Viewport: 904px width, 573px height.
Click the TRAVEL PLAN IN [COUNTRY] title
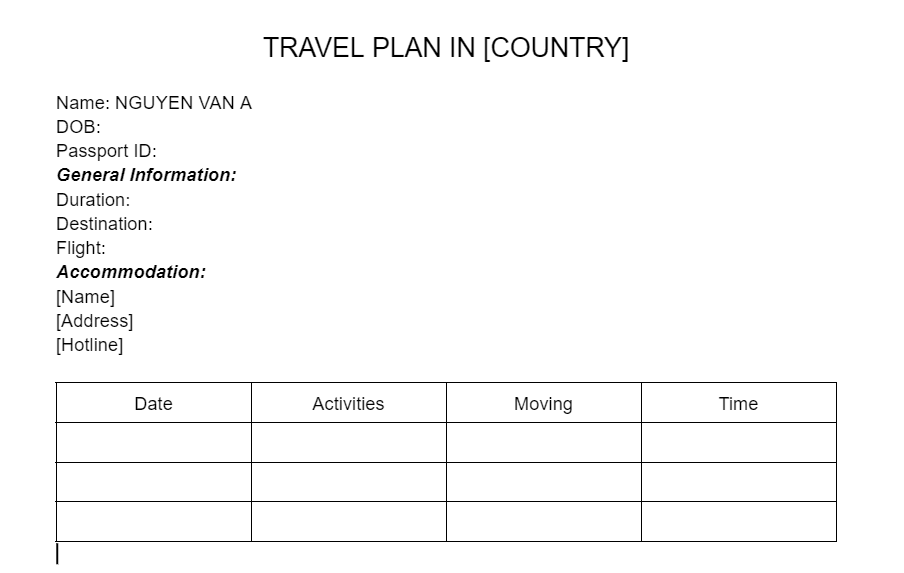[446, 48]
